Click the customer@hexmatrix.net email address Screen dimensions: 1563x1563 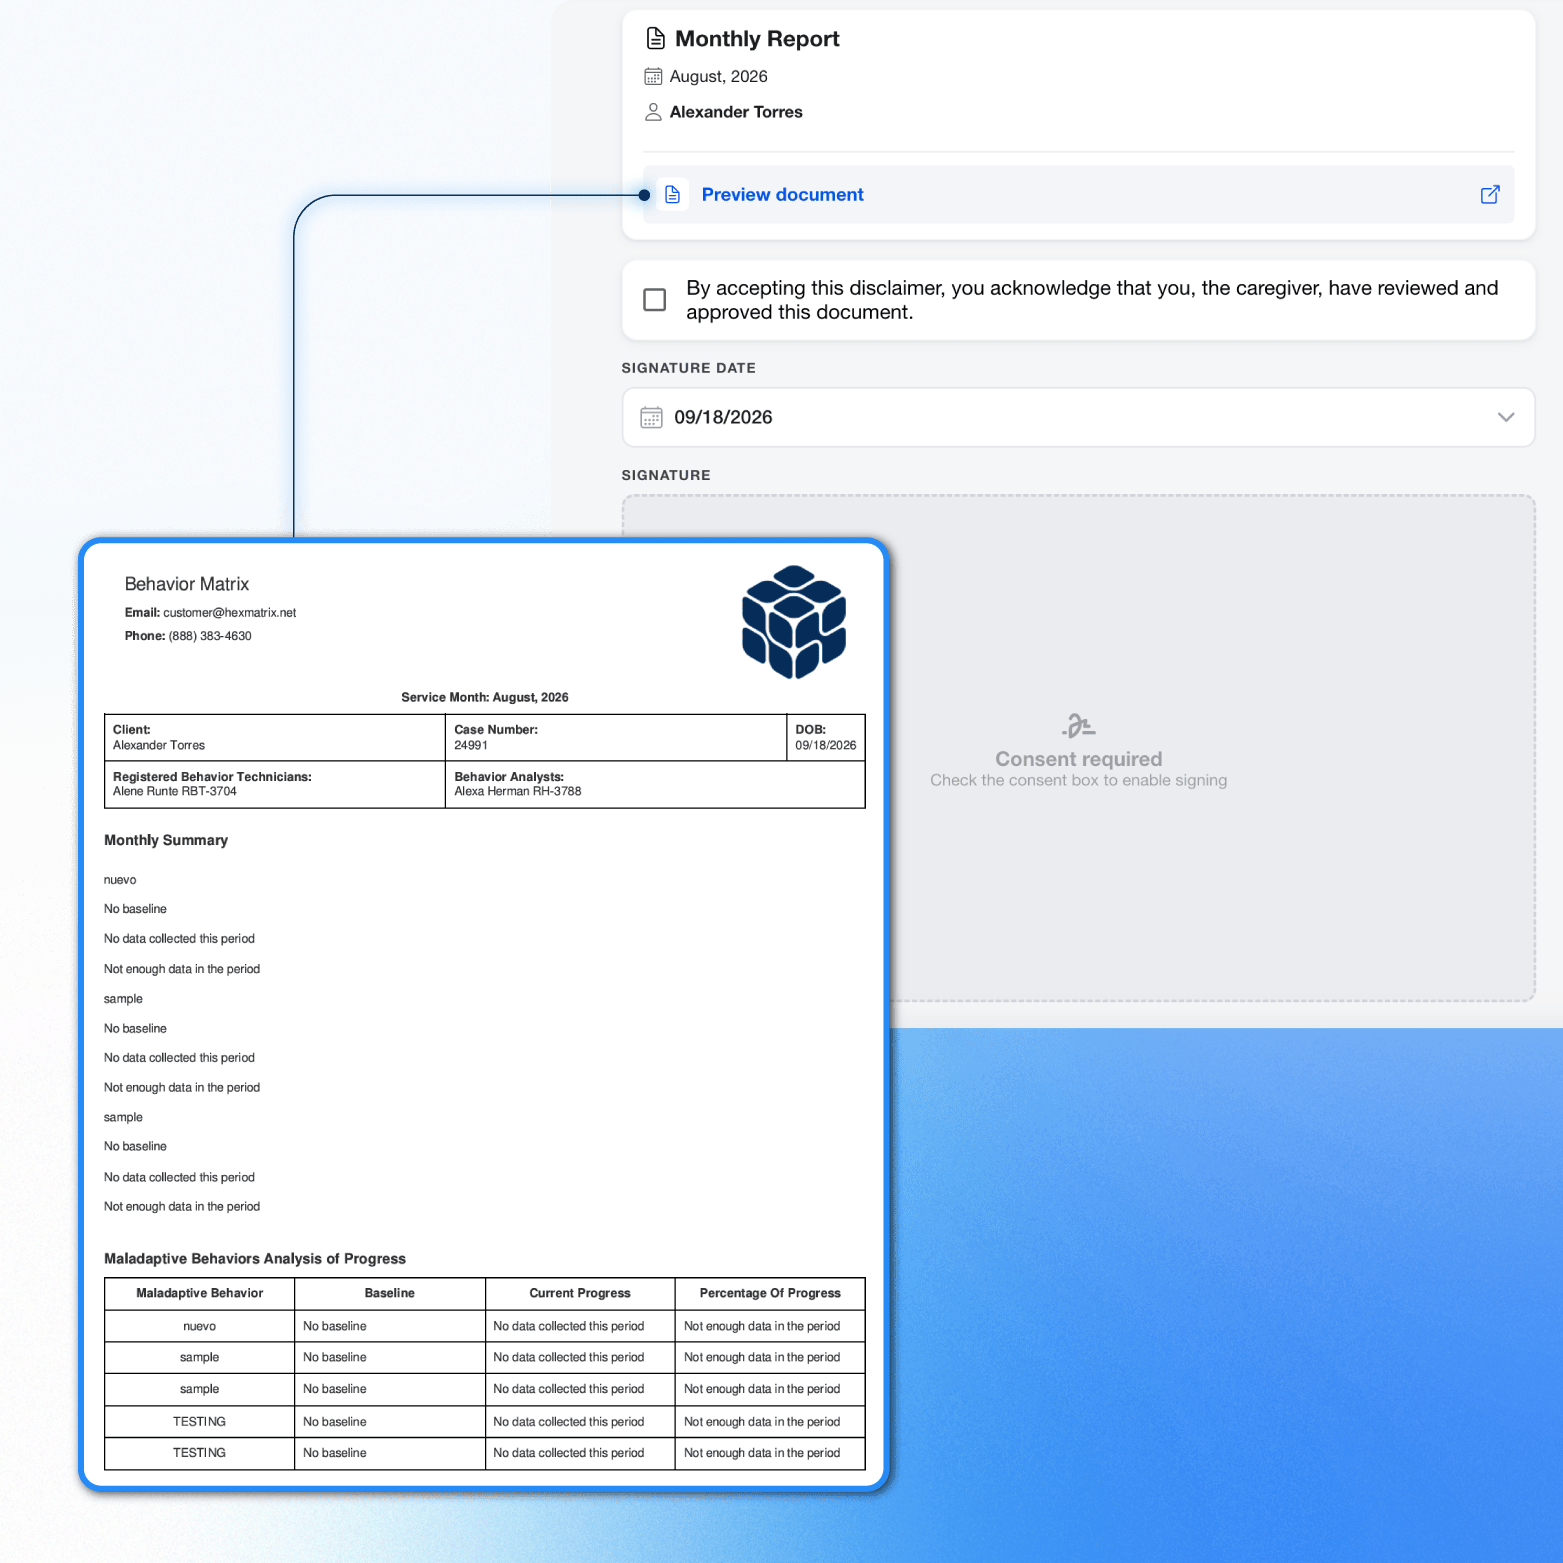pos(230,613)
